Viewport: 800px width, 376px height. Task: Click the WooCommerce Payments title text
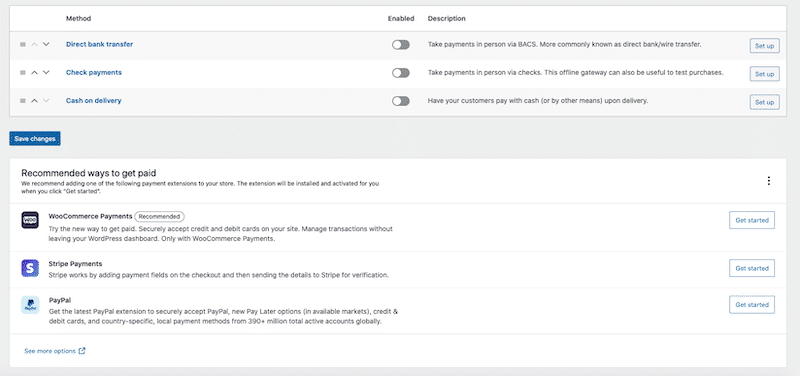pos(90,216)
